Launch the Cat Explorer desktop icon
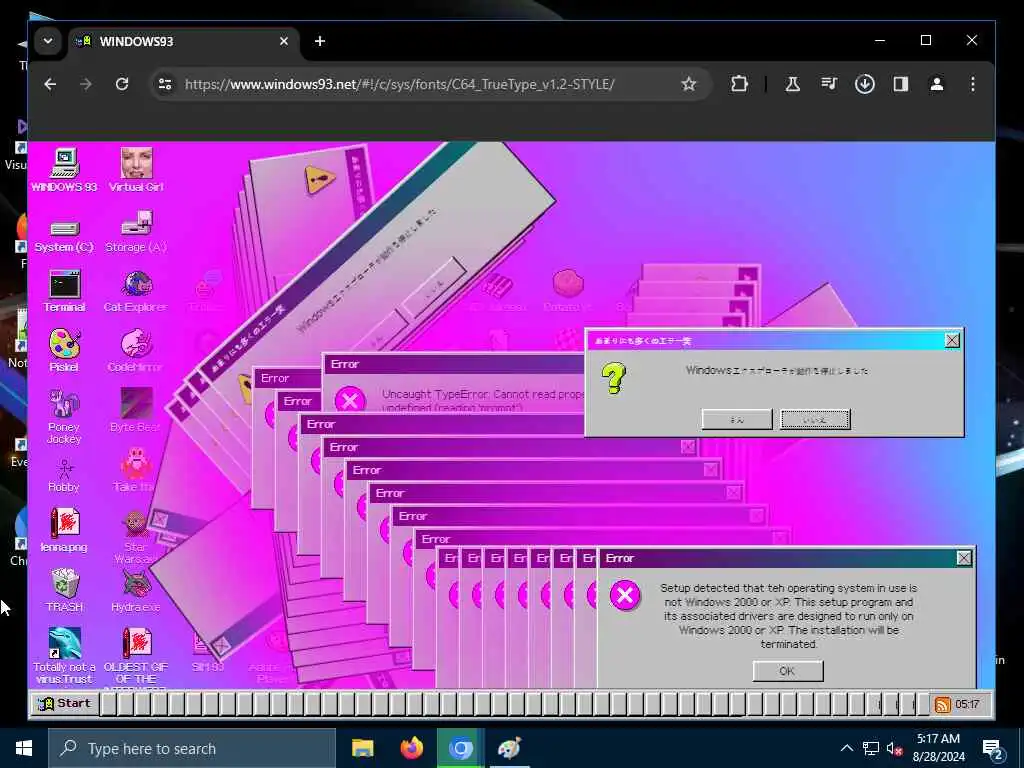1024x768 pixels. [x=136, y=292]
